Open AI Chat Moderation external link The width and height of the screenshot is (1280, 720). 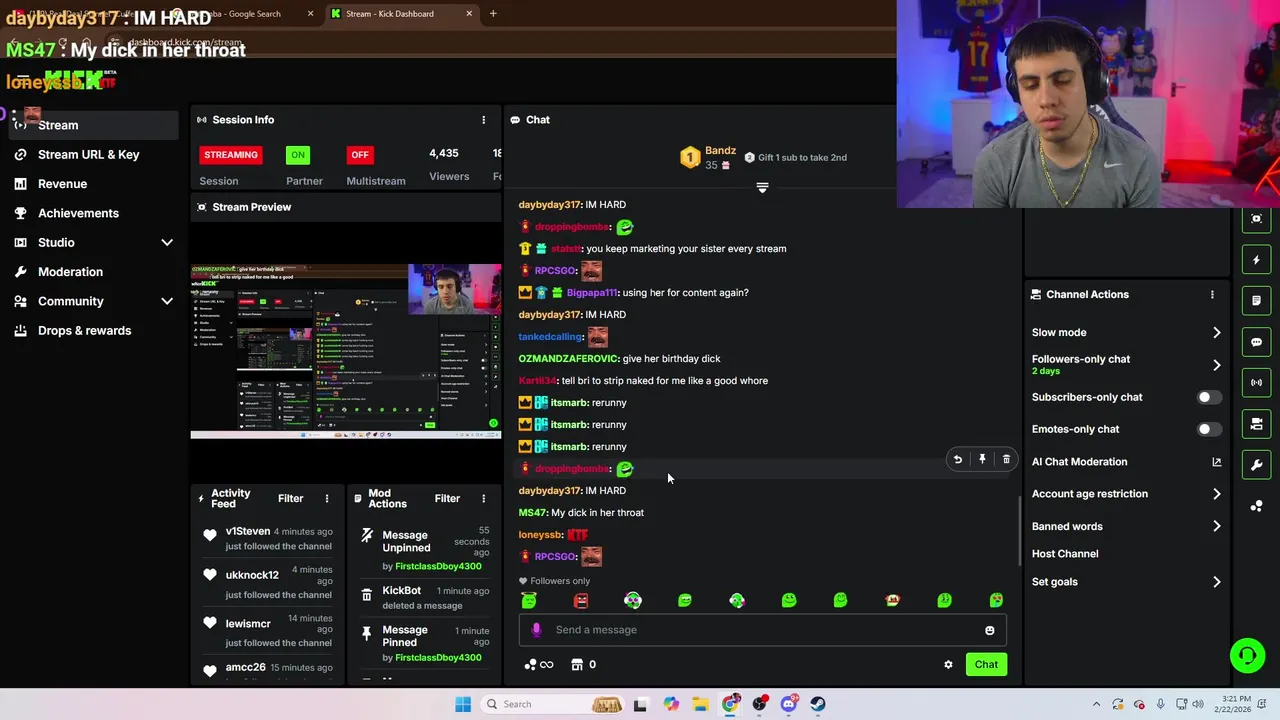point(1216,462)
